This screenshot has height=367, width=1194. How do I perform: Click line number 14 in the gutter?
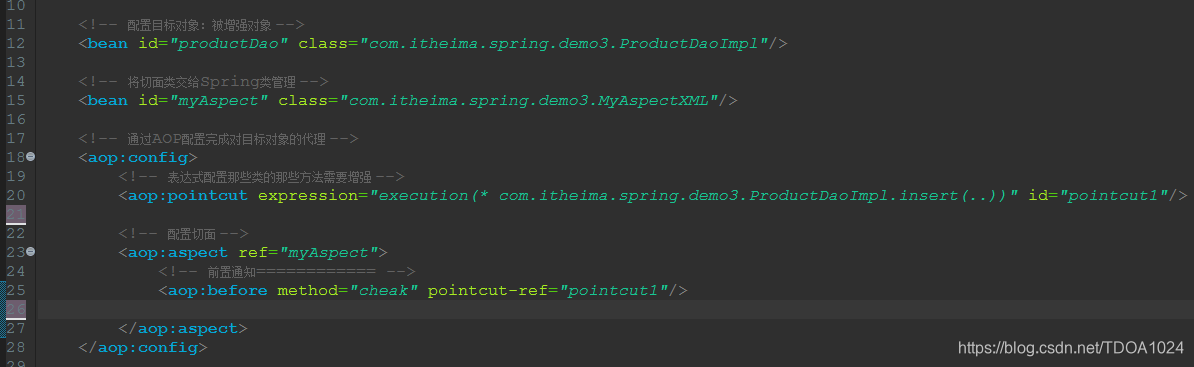15,81
